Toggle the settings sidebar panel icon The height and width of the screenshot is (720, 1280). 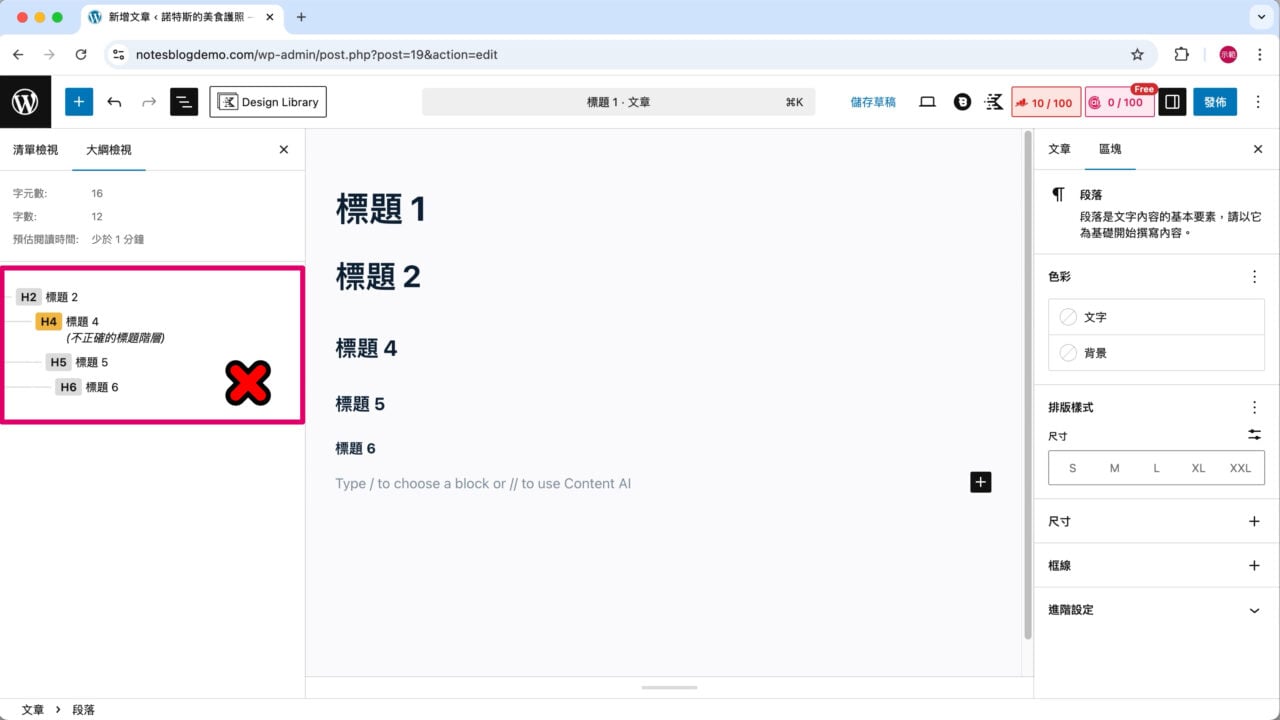coord(1171,101)
